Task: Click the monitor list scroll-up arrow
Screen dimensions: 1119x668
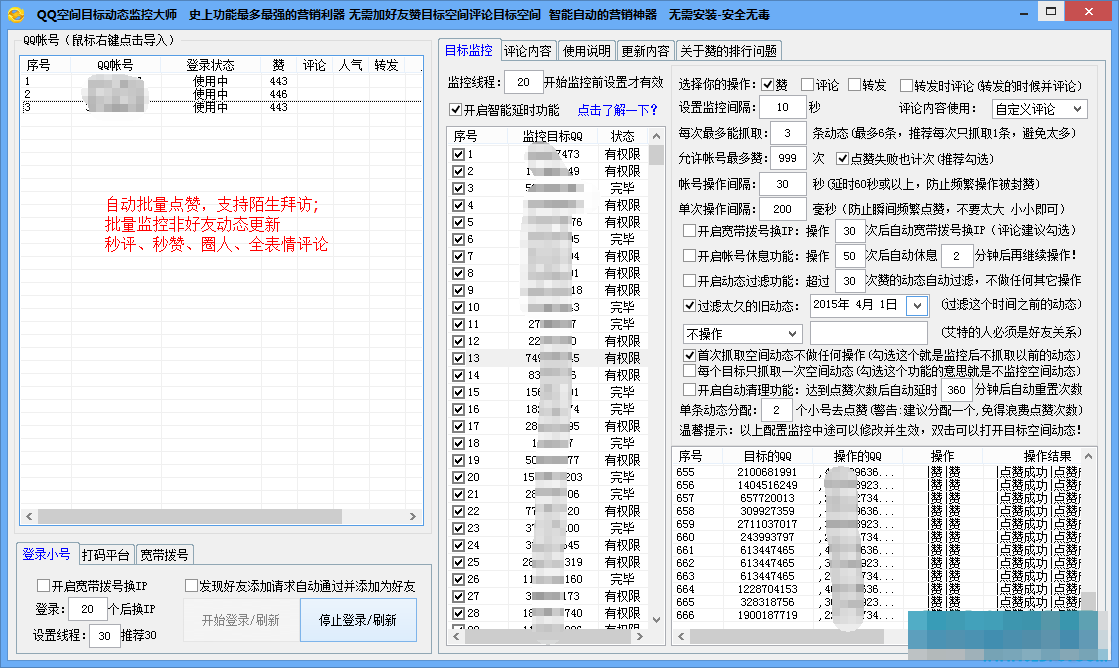Action: coord(657,136)
